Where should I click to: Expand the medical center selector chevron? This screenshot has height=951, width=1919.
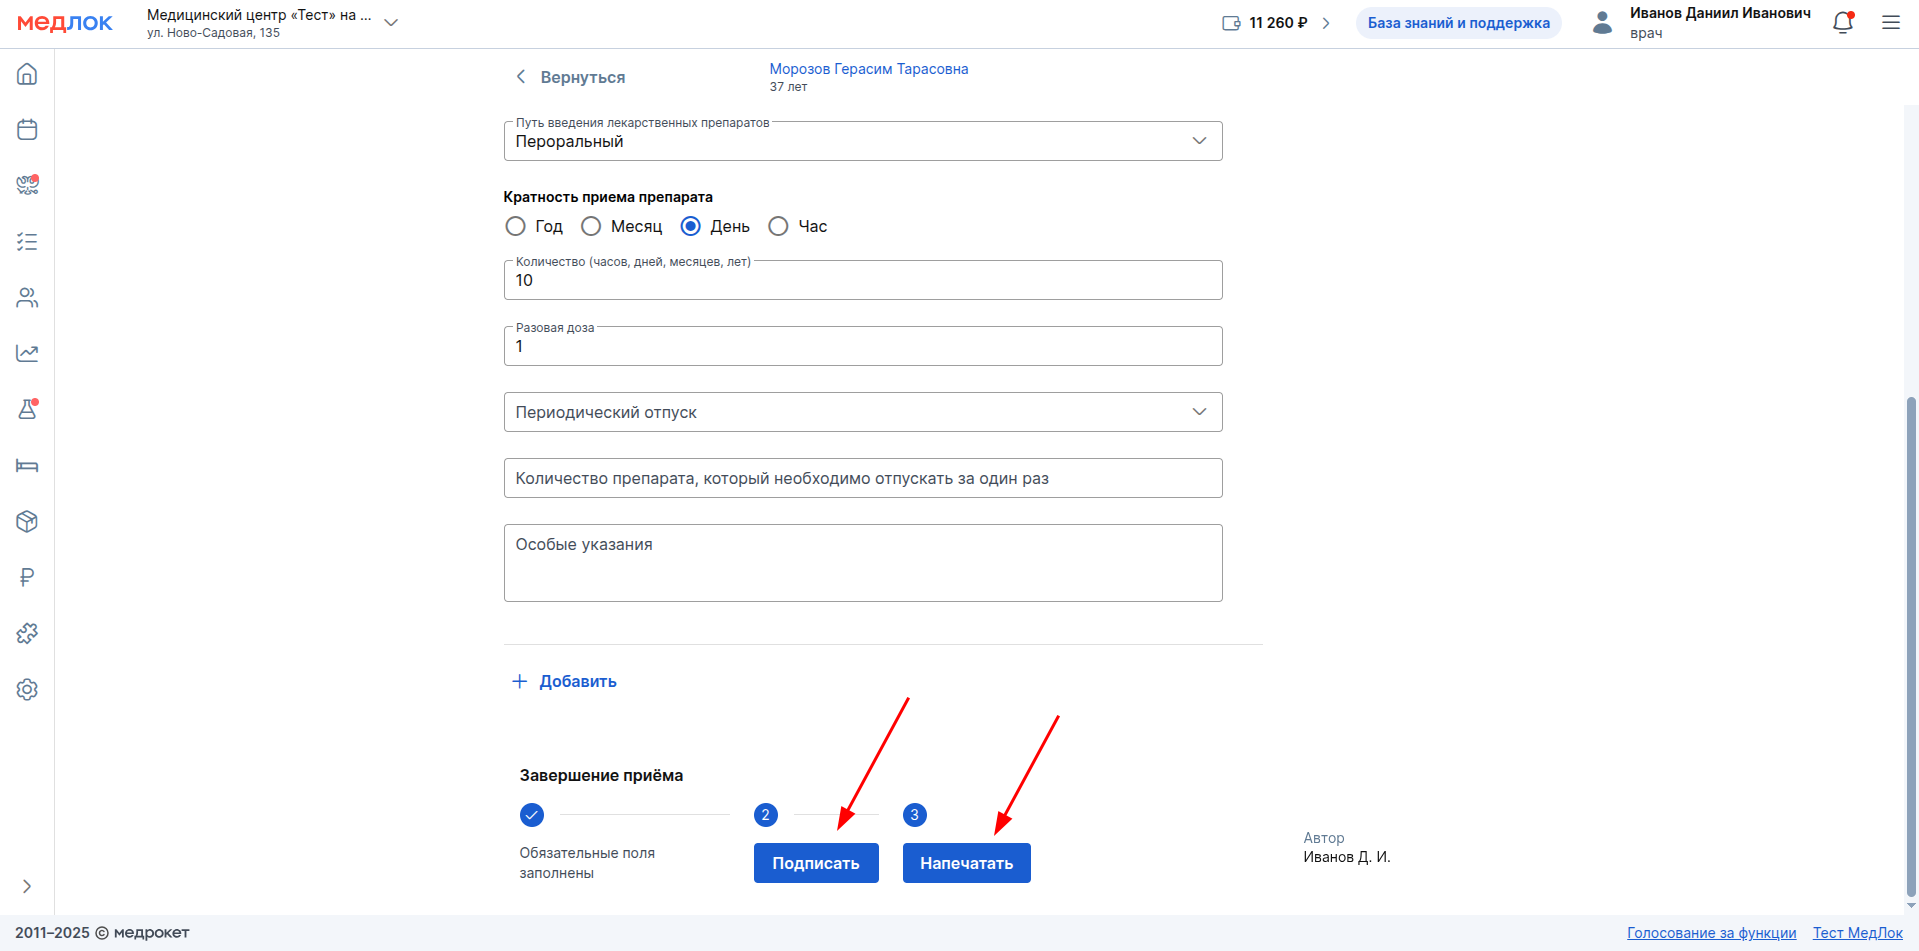coord(391,23)
